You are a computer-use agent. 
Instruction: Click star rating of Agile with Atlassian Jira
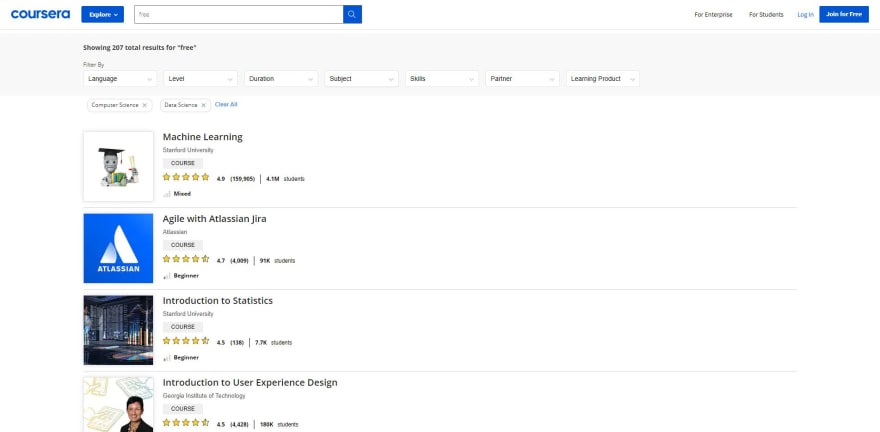pyautogui.click(x=186, y=259)
